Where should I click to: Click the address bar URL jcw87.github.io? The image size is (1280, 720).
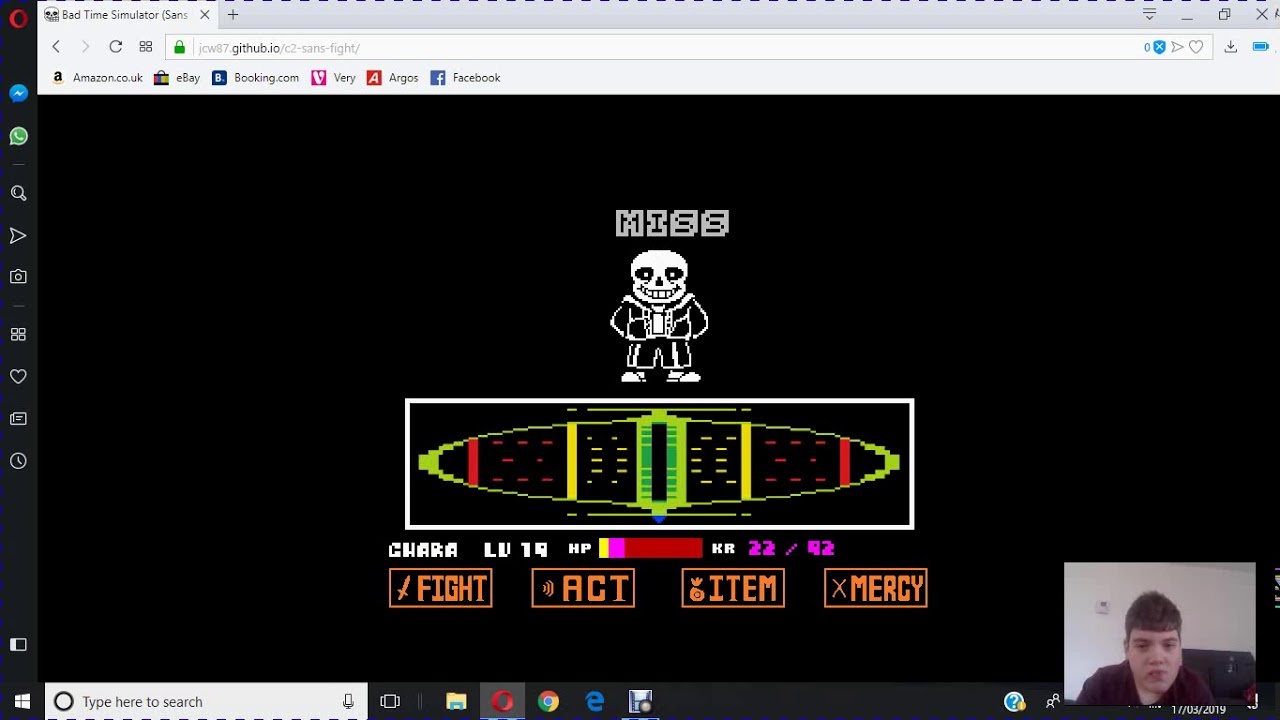tap(279, 48)
